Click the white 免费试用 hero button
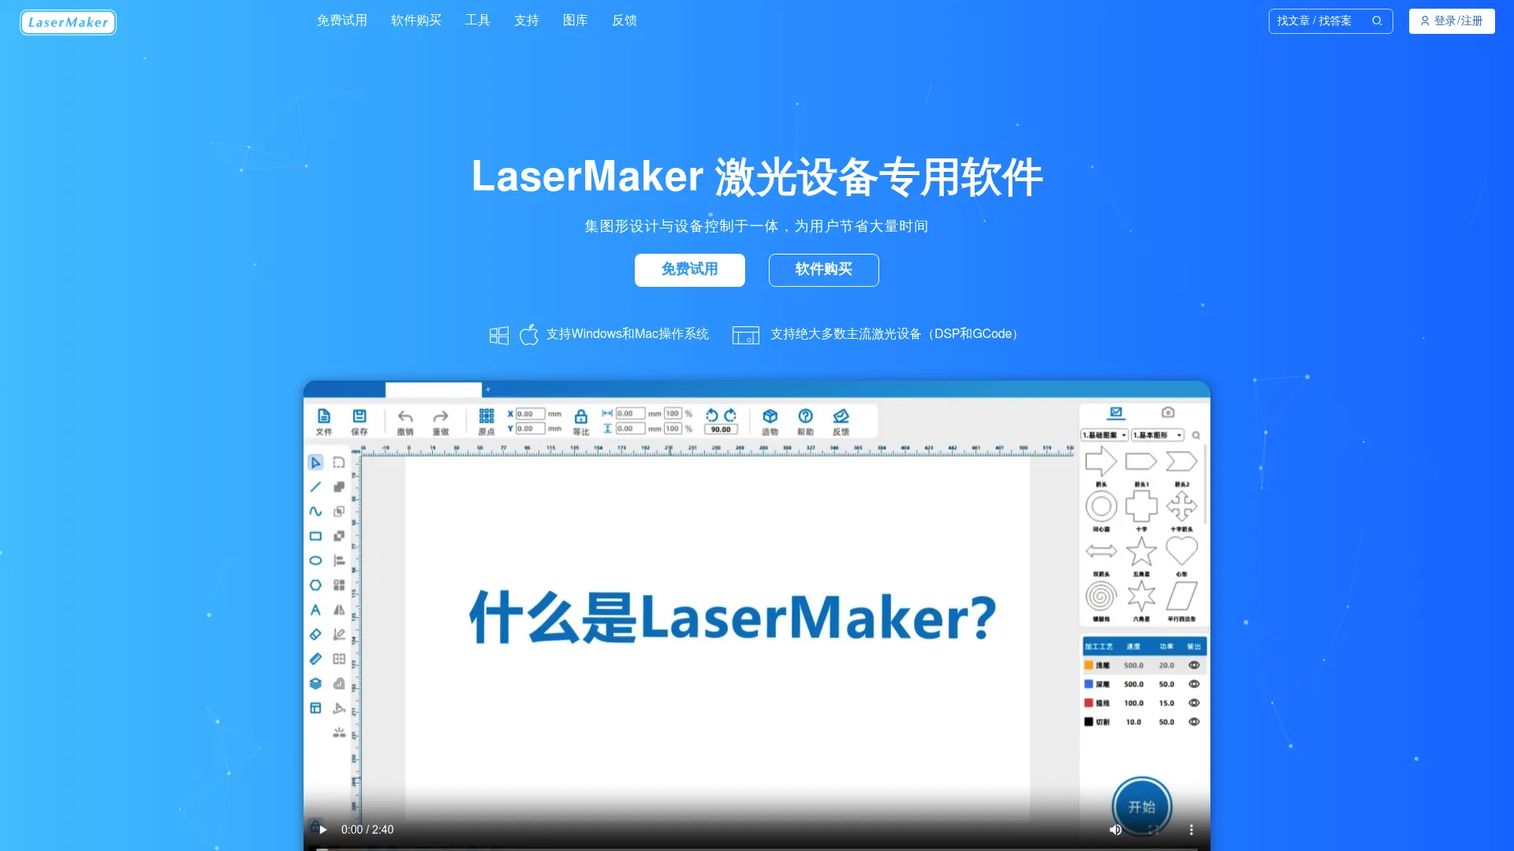The image size is (1514, 851). click(690, 270)
